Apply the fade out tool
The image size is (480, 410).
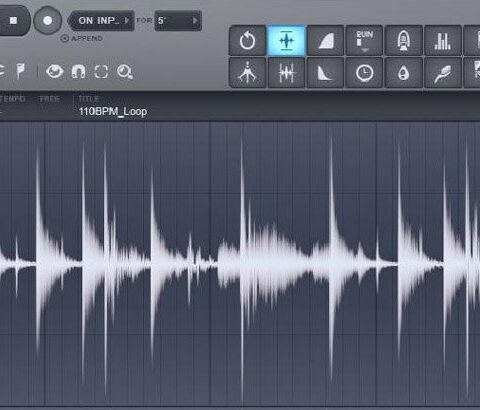[x=325, y=73]
